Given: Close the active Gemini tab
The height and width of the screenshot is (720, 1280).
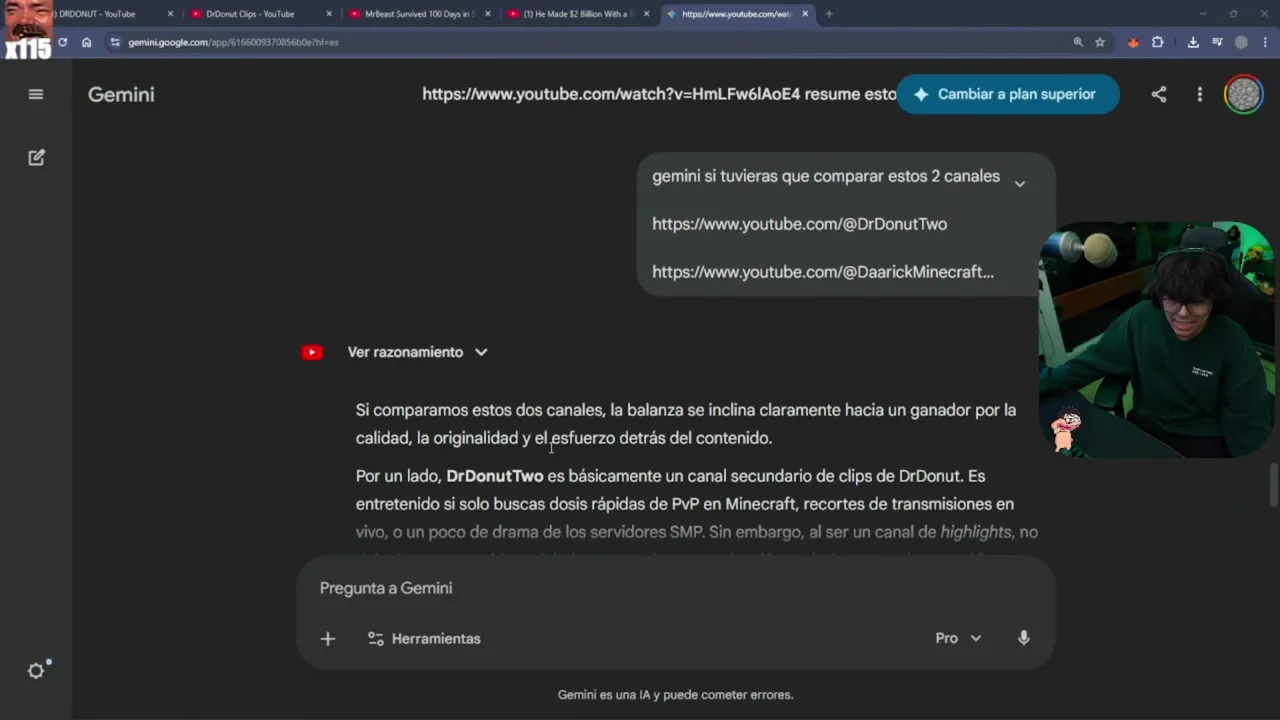Looking at the screenshot, I should [x=806, y=14].
